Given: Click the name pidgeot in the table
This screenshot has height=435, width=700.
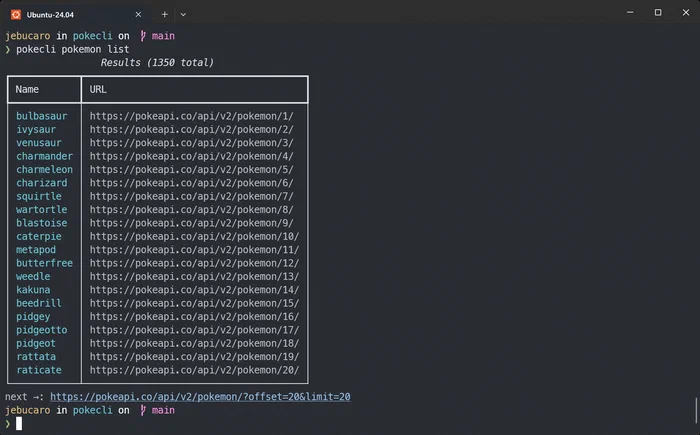Looking at the screenshot, I should (x=36, y=343).
